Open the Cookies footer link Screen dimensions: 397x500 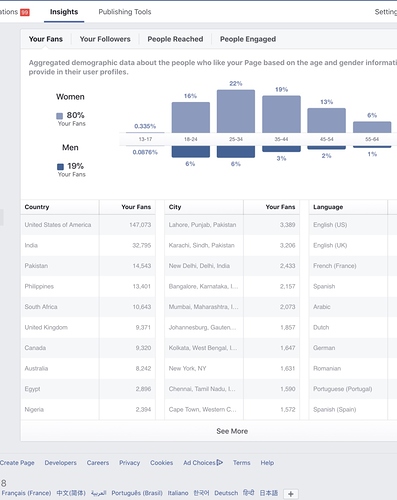pos(161,463)
